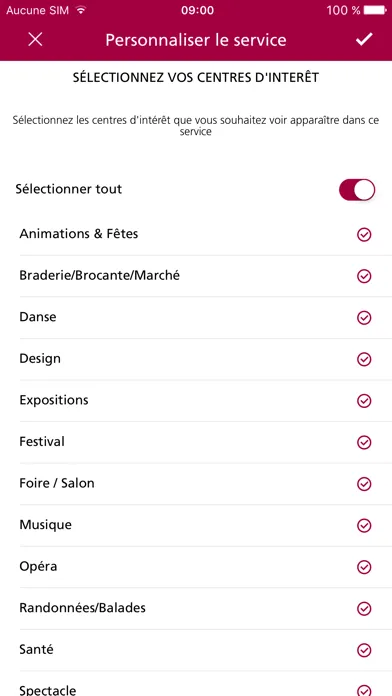Screen dimensions: 392x696
Task: Tap the Festival interest label
Action: 42,442
